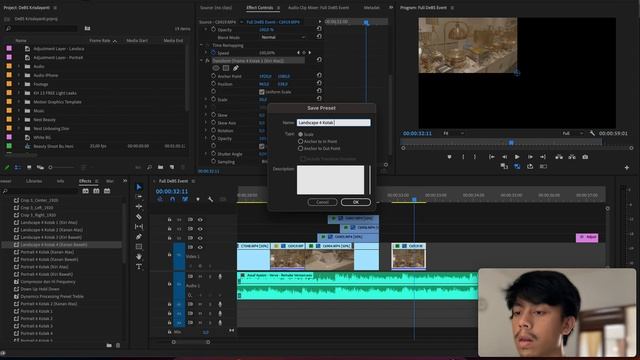Screen dimensions: 640x360
Task: Click Export Frame camera icon
Action: pos(585,157)
